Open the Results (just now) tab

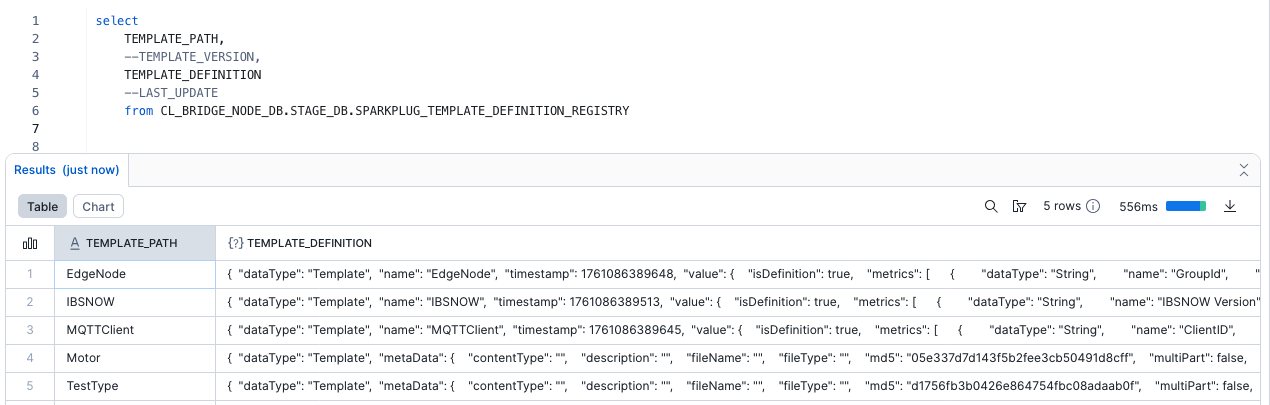click(x=66, y=170)
